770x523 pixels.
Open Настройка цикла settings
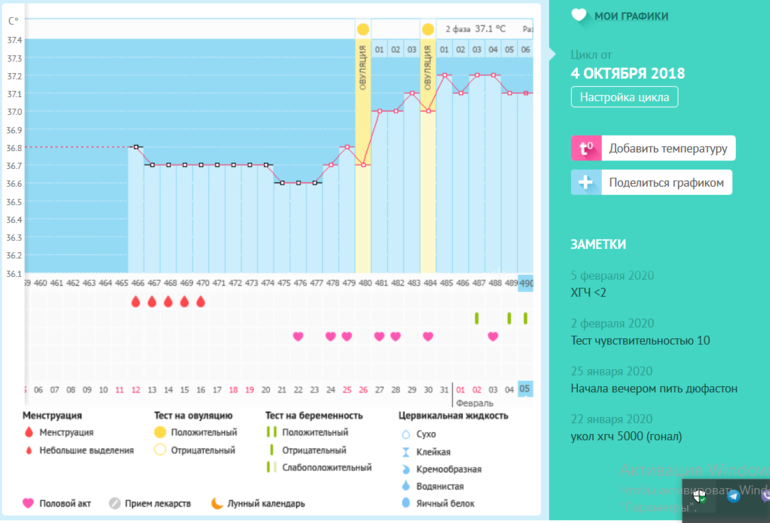click(x=625, y=97)
